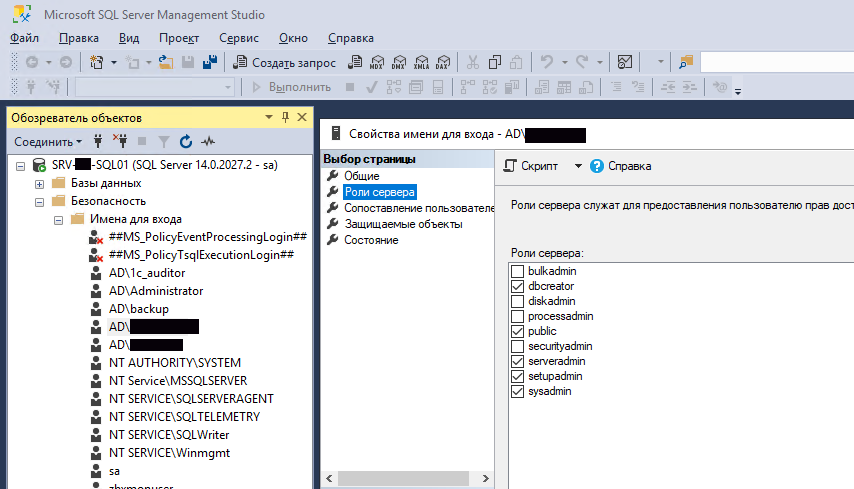This screenshot has height=489, width=854.
Task: Click the Создать запрос button
Action: pyautogui.click(x=284, y=63)
